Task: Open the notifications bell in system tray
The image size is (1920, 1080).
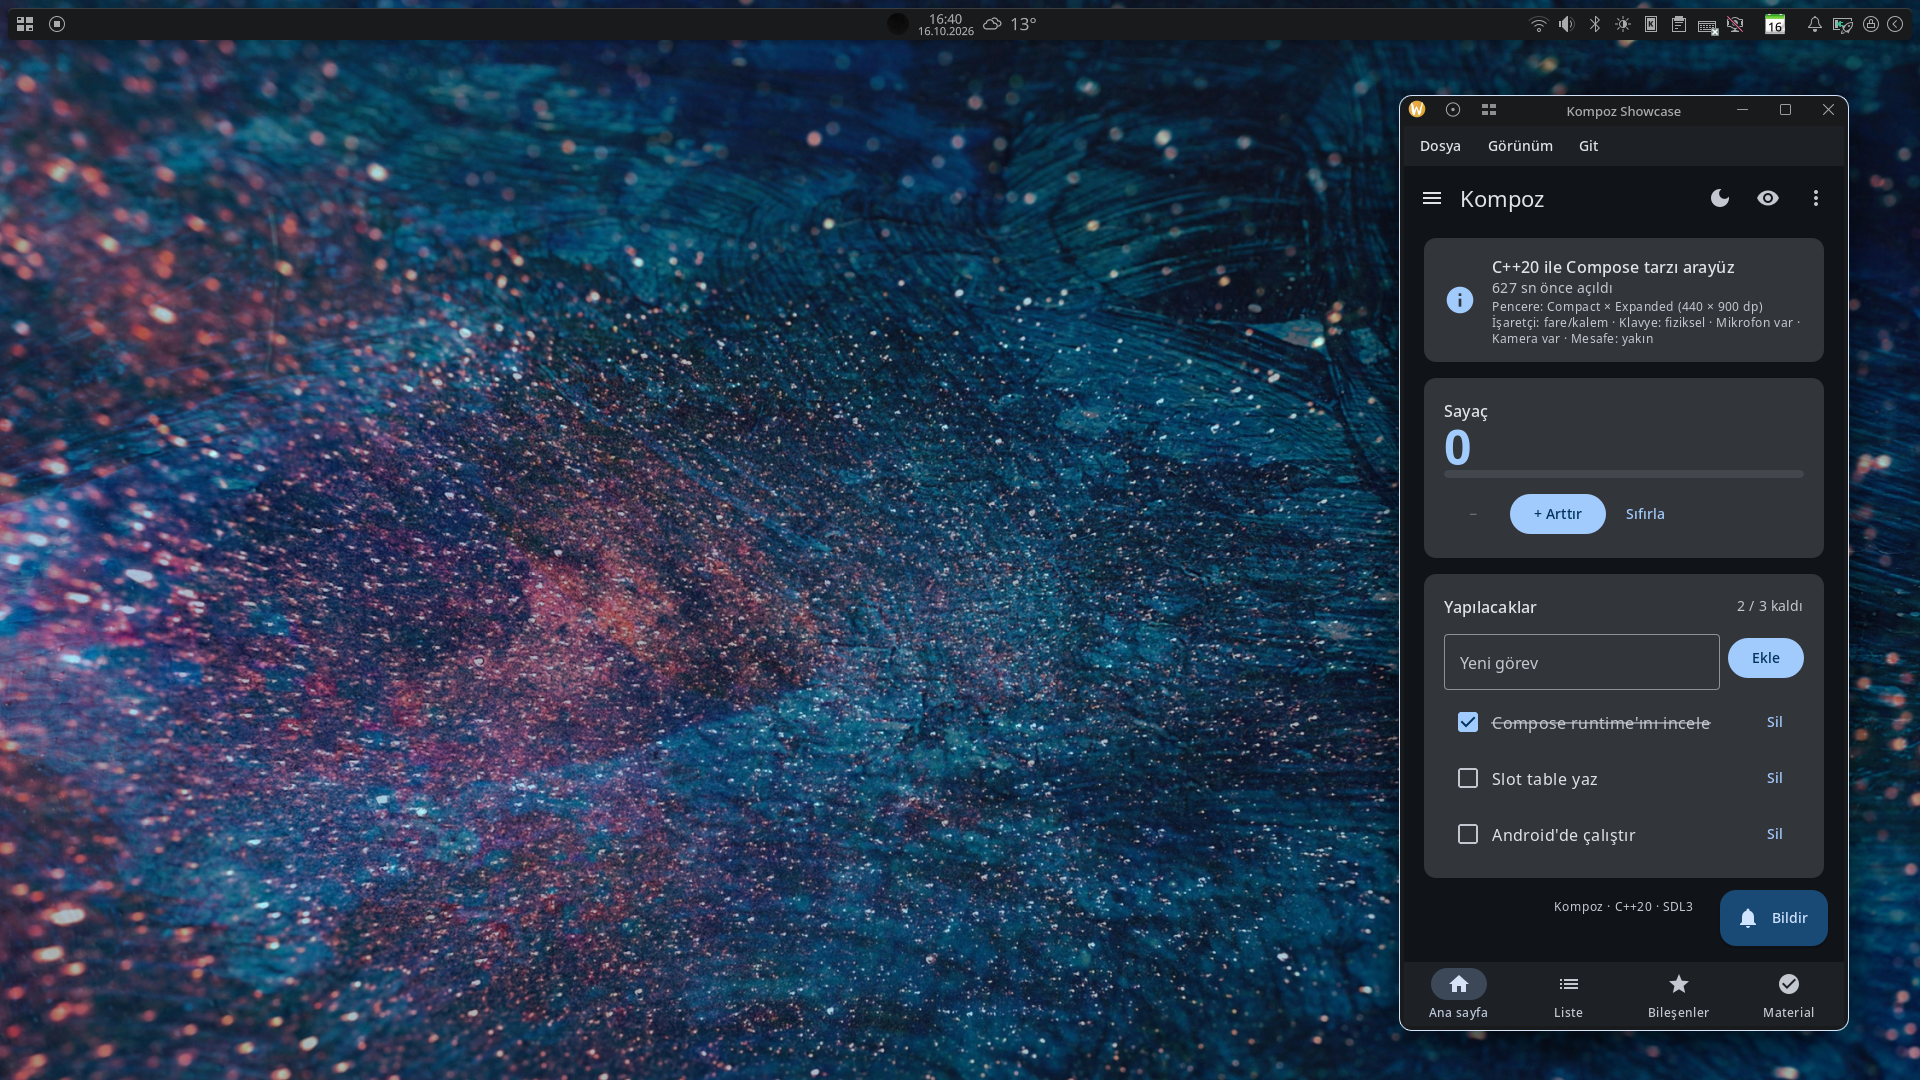Action: (1814, 24)
